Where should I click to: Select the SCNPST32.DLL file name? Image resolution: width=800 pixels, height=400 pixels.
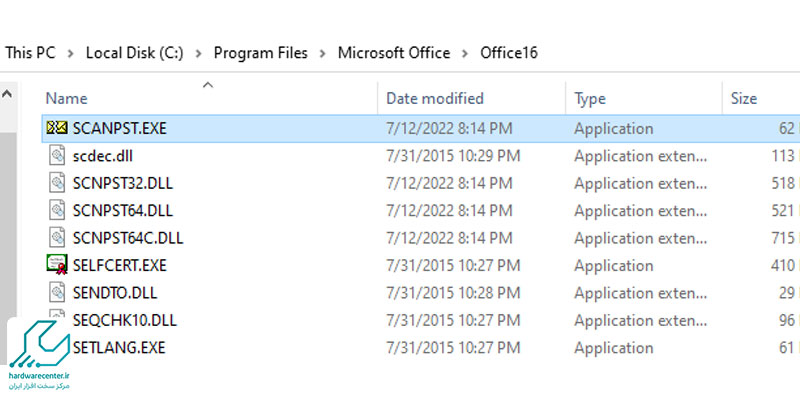pos(122,184)
